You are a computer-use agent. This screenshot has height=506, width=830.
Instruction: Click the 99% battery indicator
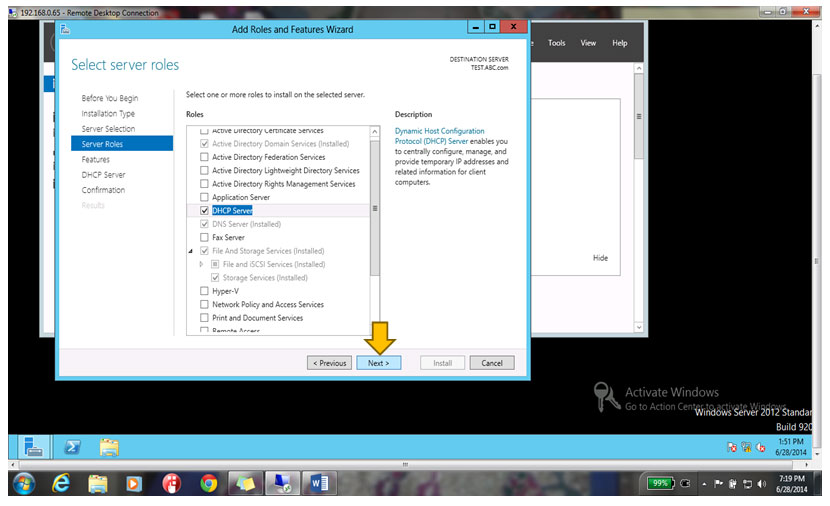[x=660, y=483]
